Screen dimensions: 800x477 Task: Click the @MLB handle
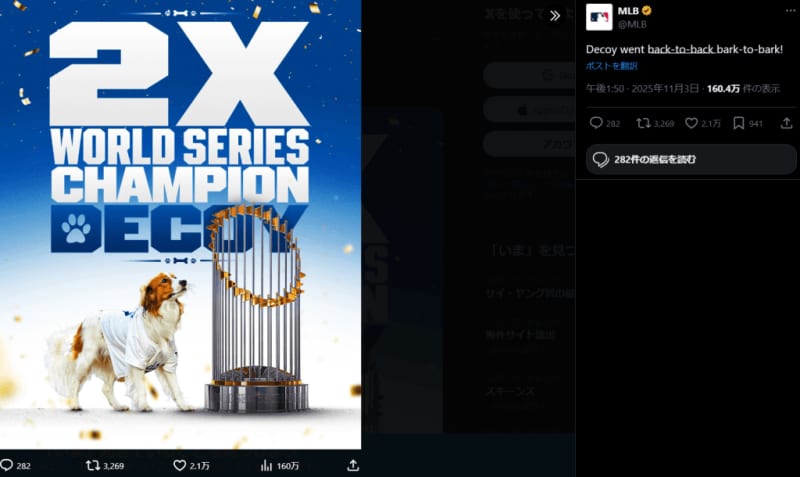632,24
